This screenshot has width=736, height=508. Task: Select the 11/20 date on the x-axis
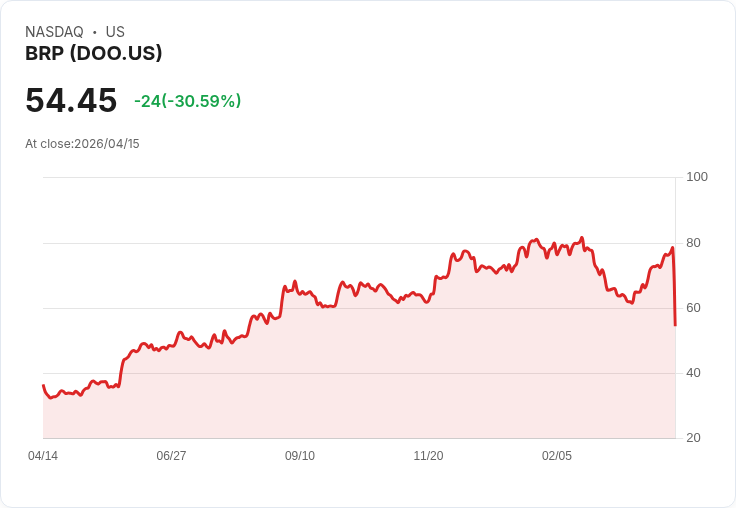pyautogui.click(x=428, y=456)
